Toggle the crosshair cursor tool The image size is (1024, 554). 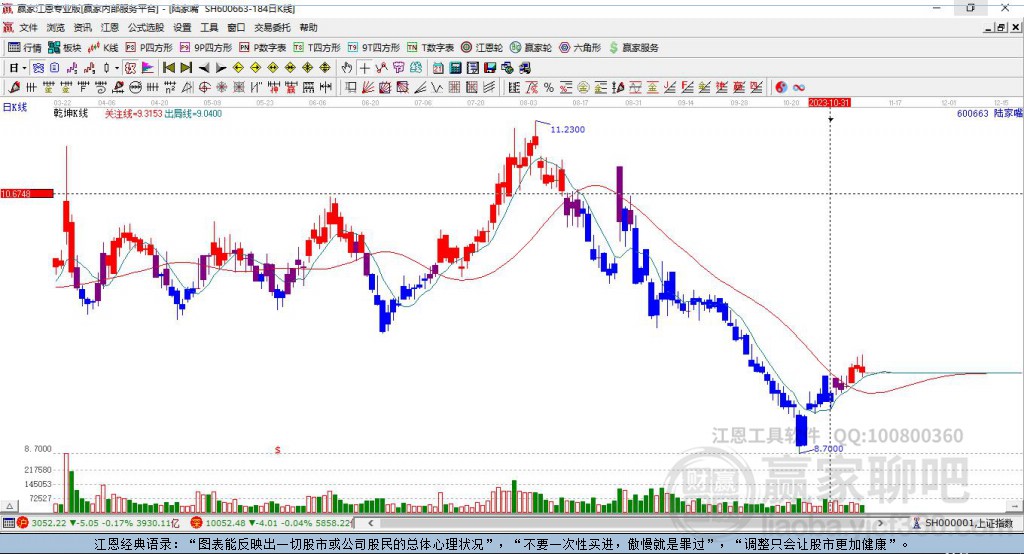pyautogui.click(x=364, y=68)
